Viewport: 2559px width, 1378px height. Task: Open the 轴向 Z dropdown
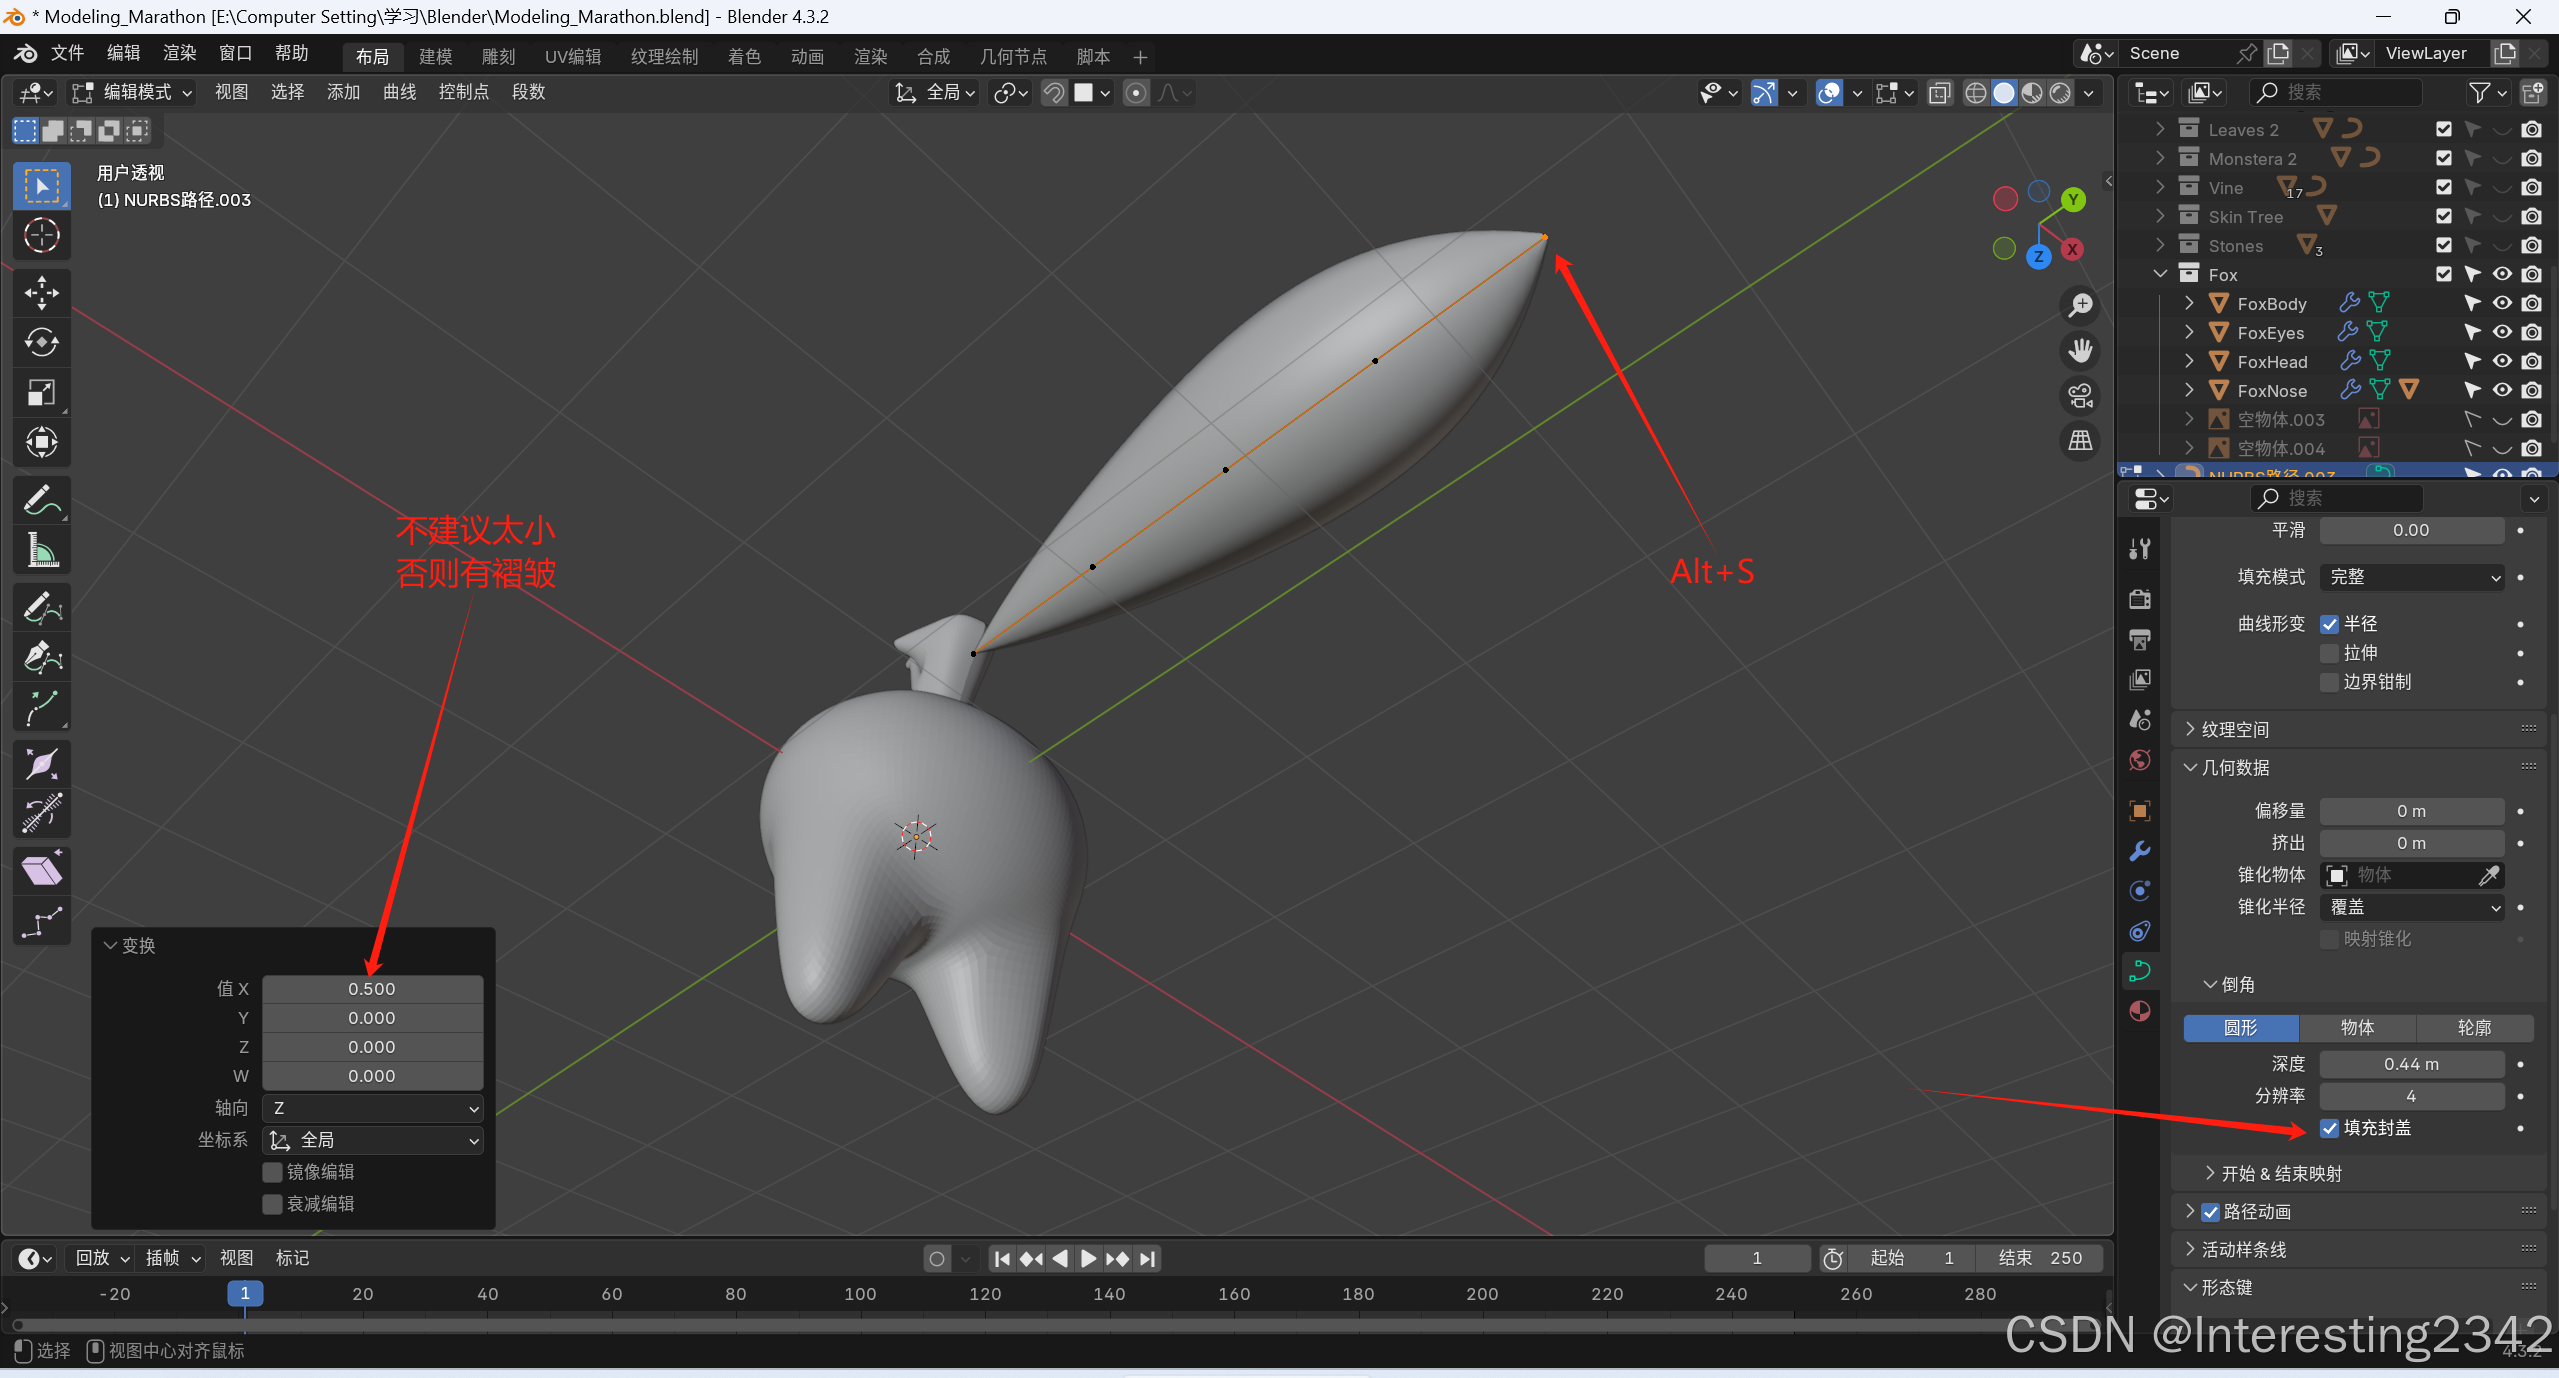372,1108
